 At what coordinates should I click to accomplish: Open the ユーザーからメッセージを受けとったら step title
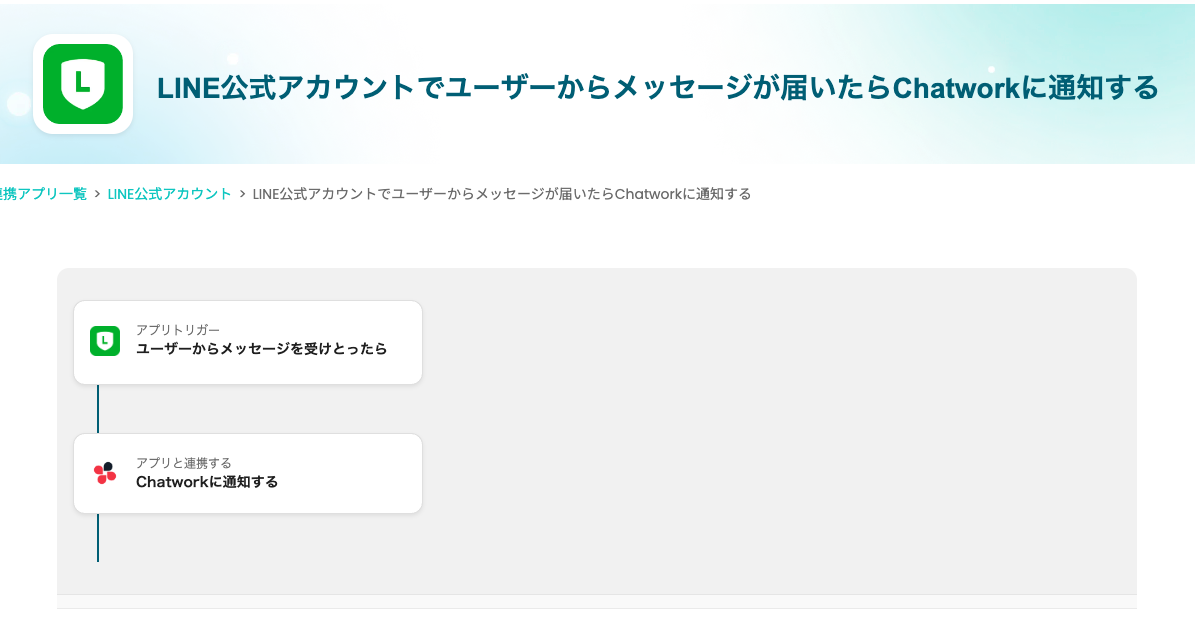click(x=261, y=349)
